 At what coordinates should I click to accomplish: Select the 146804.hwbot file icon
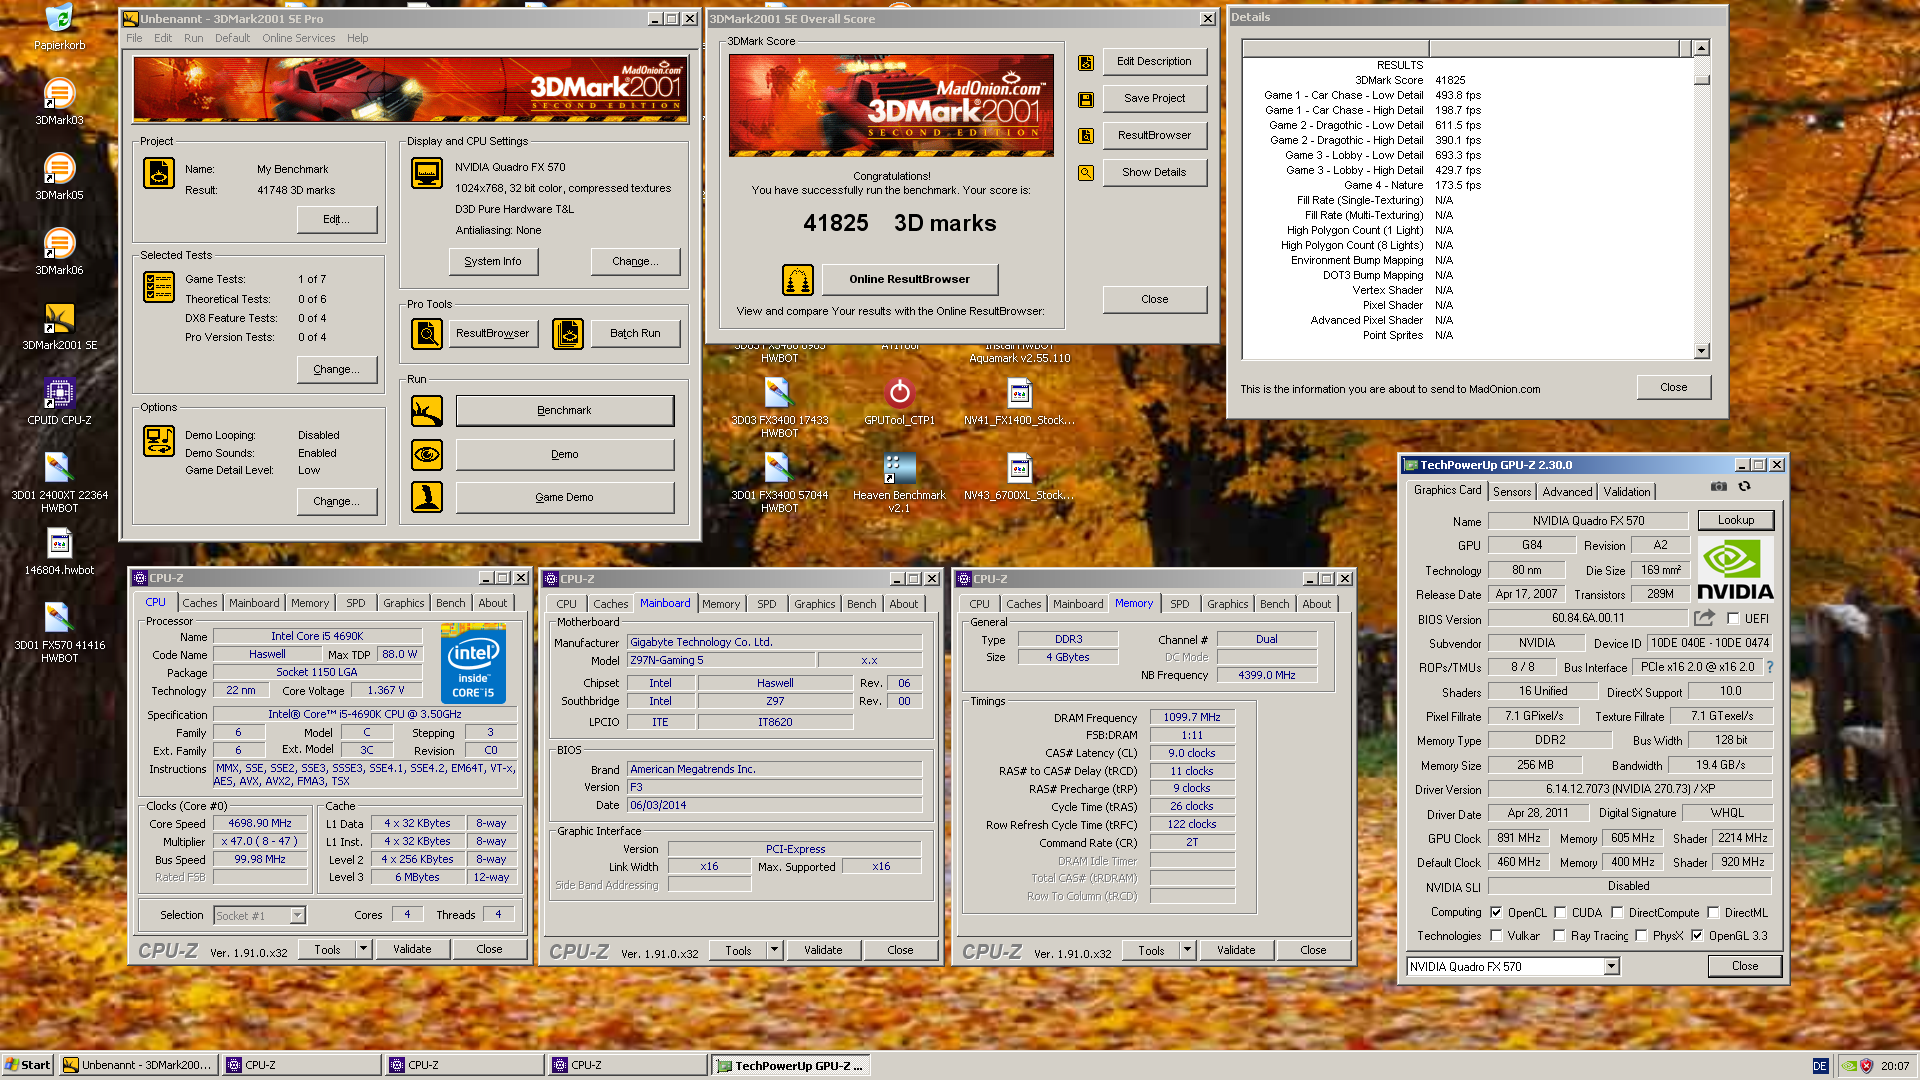click(x=59, y=551)
